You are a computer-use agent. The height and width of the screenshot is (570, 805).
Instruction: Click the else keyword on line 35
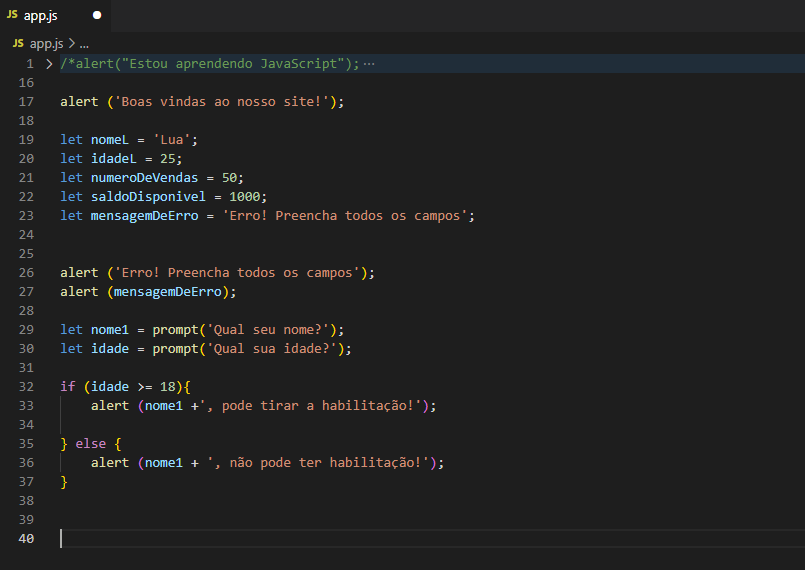[91, 444]
